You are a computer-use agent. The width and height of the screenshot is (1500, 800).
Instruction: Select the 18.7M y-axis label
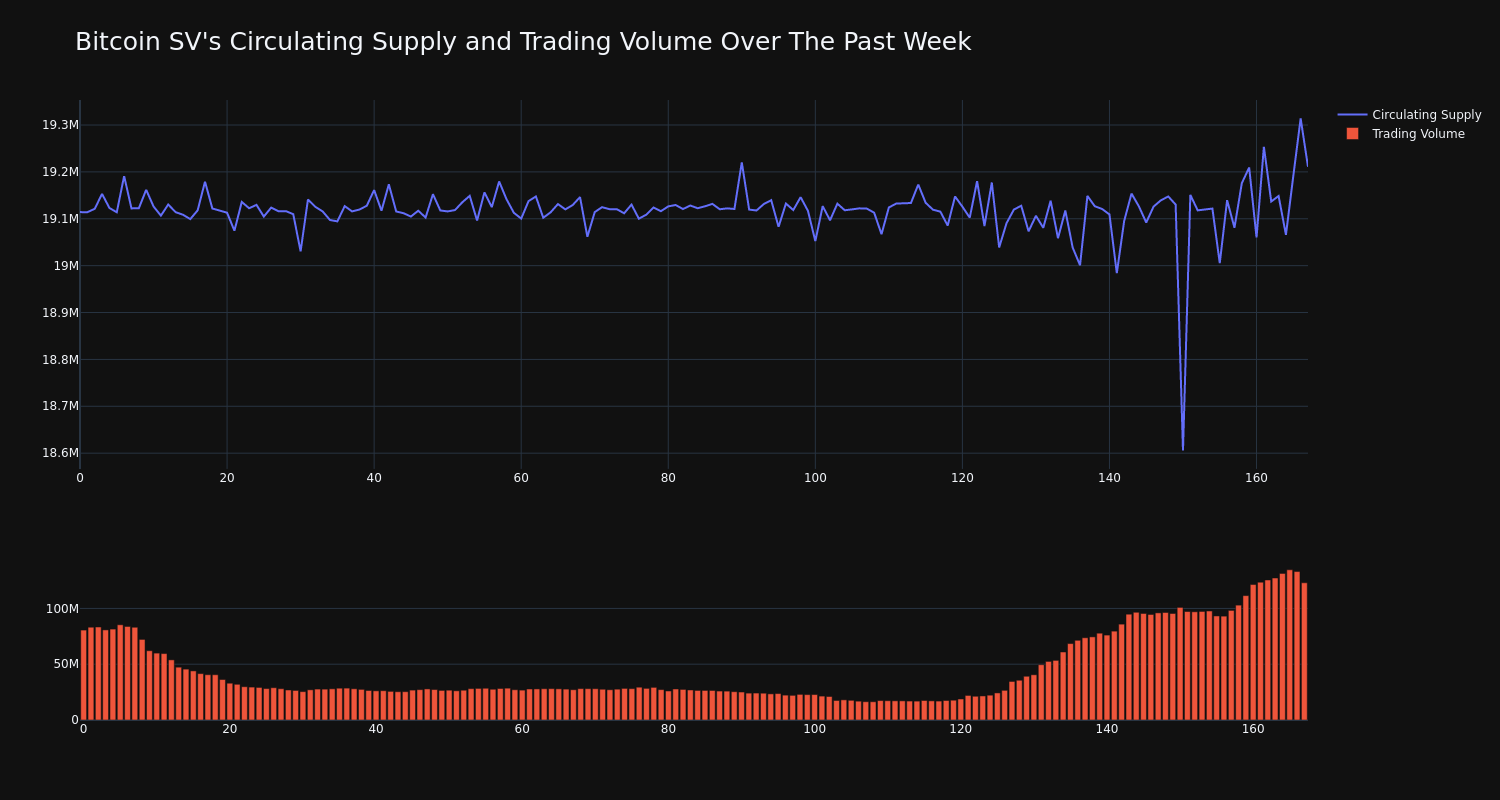(x=60, y=406)
